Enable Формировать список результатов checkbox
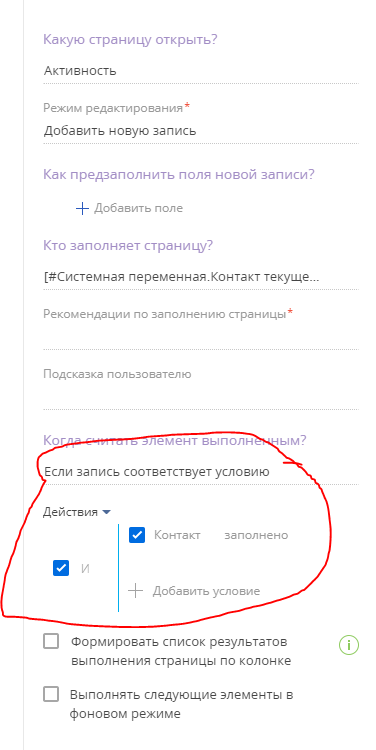Screen dimensions: 376x750 point(51,641)
